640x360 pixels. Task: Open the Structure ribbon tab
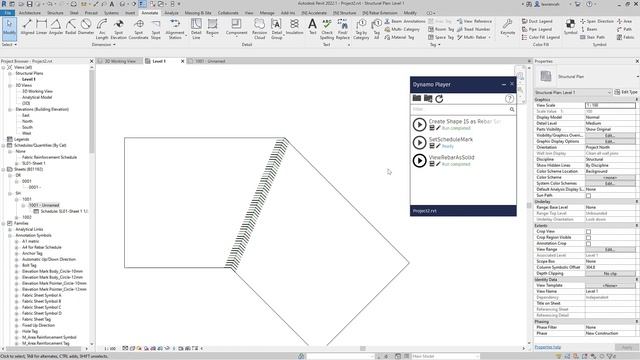[55, 13]
